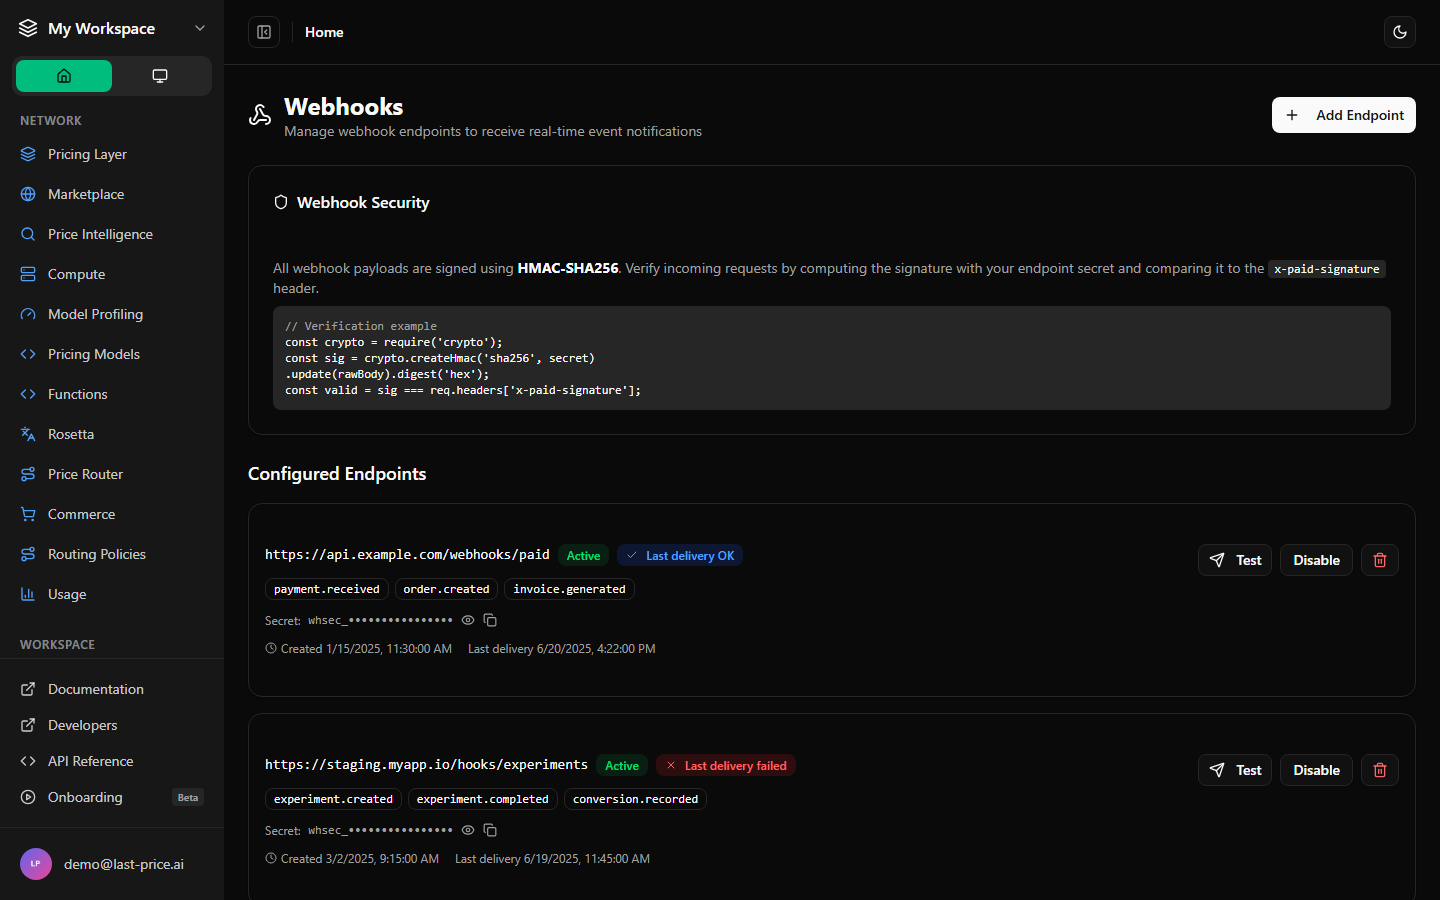Click the Webhooks page icon
Screen dimensions: 1440x900
point(260,115)
